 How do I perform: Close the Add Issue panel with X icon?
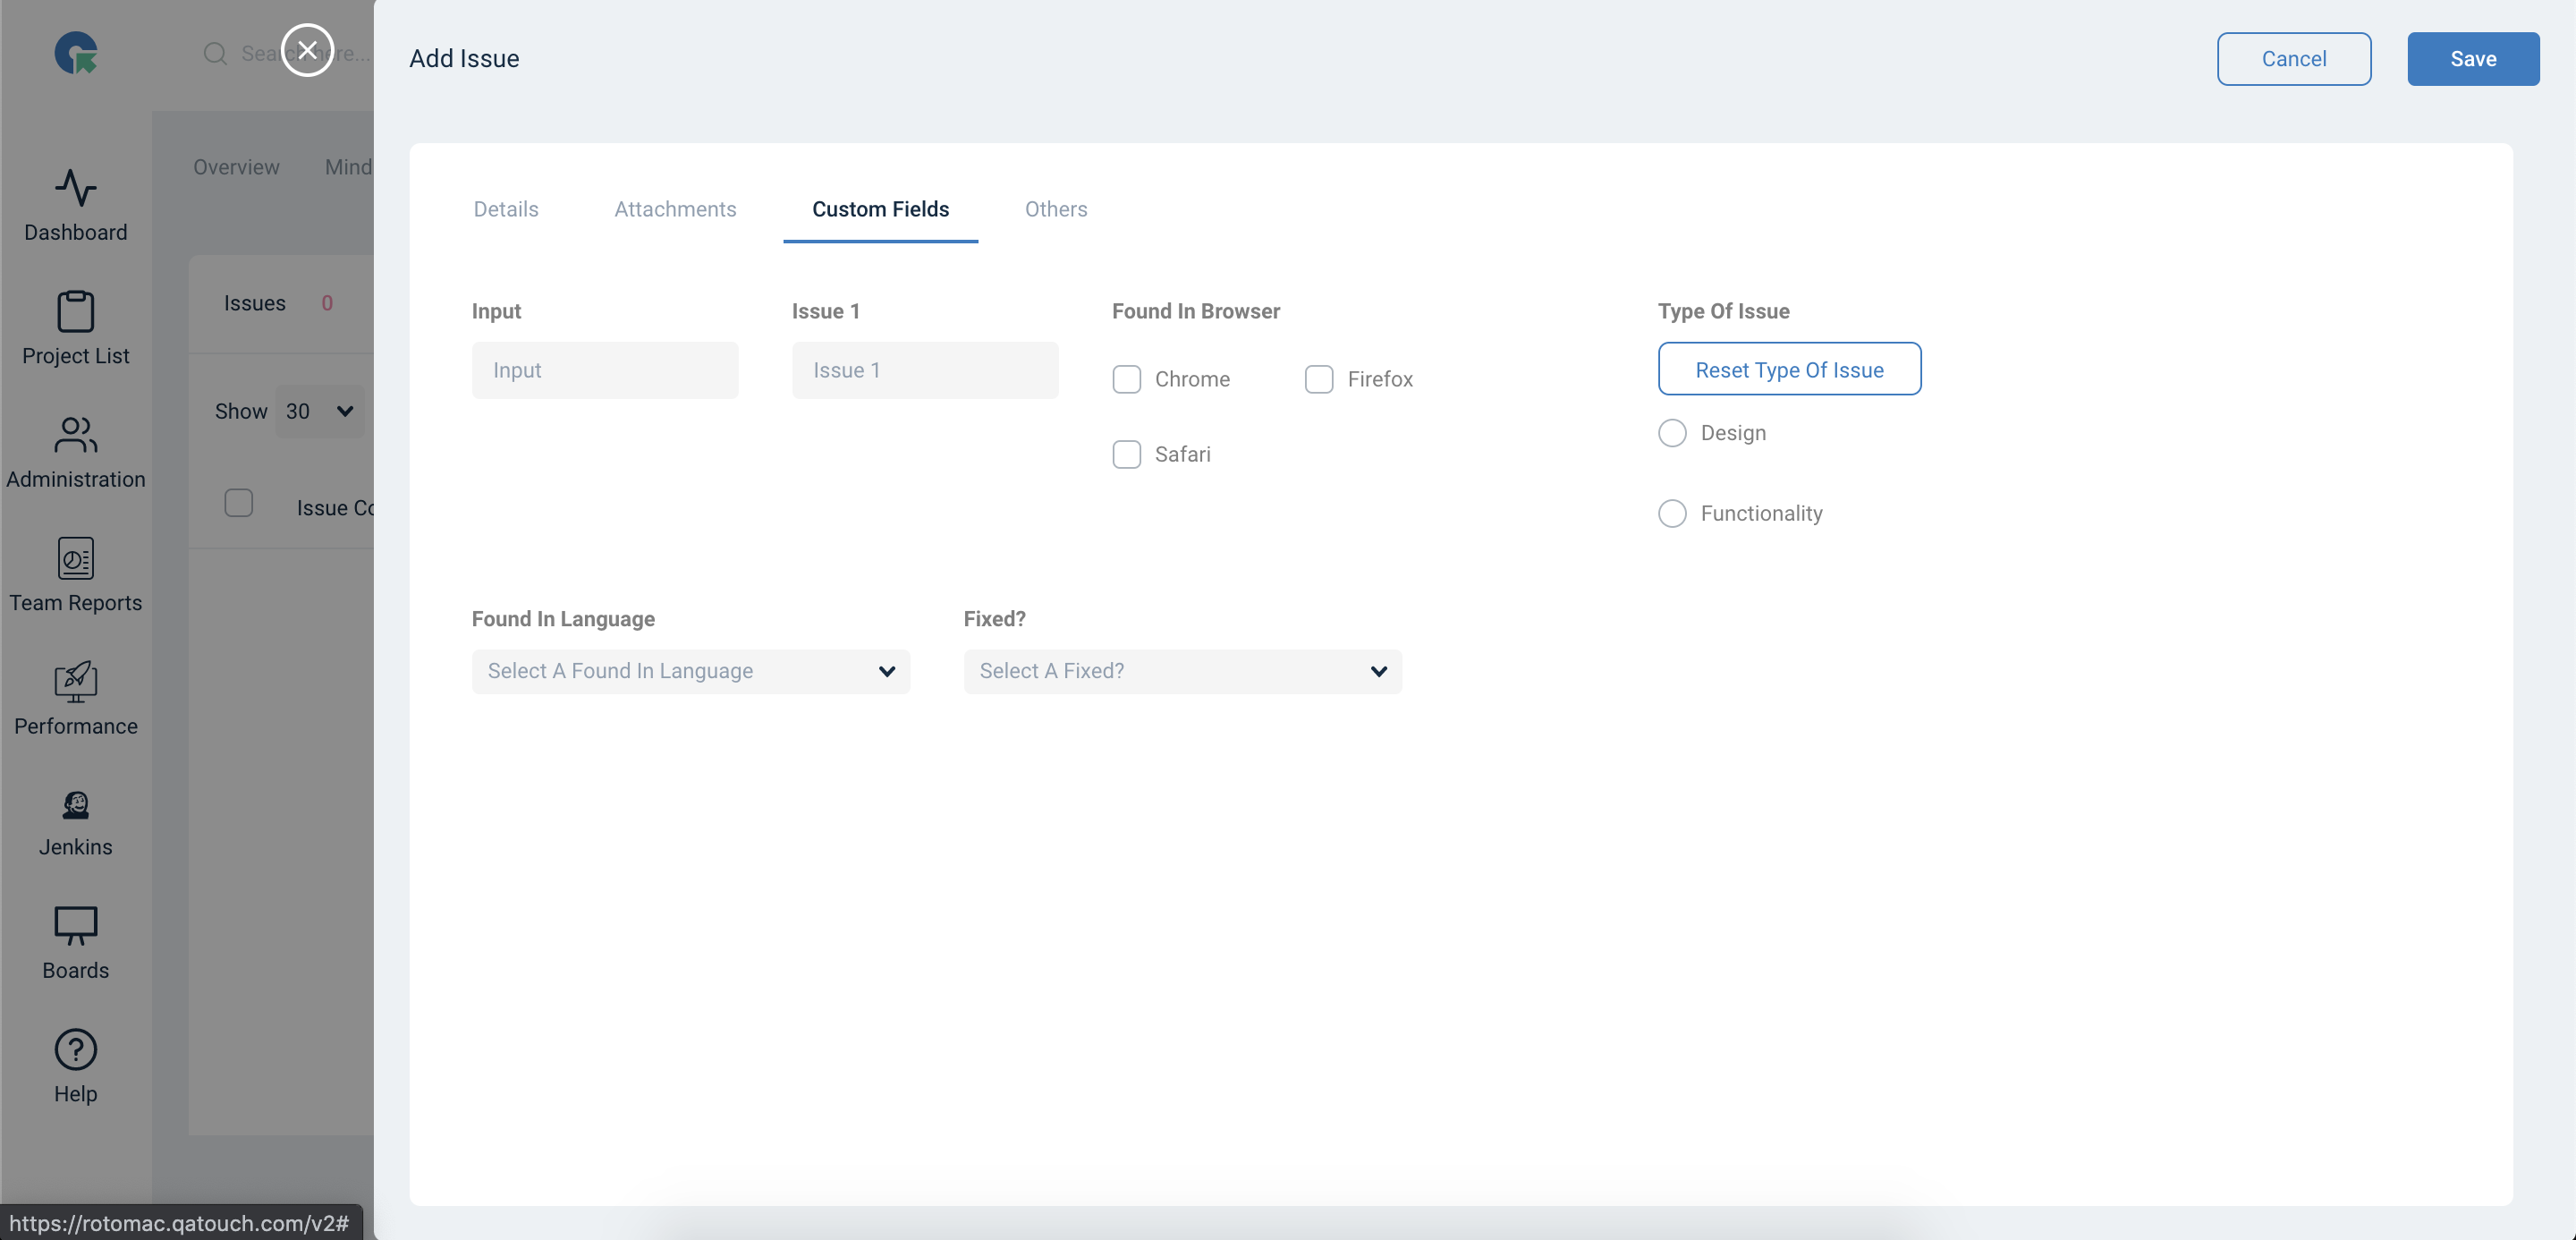coord(307,50)
